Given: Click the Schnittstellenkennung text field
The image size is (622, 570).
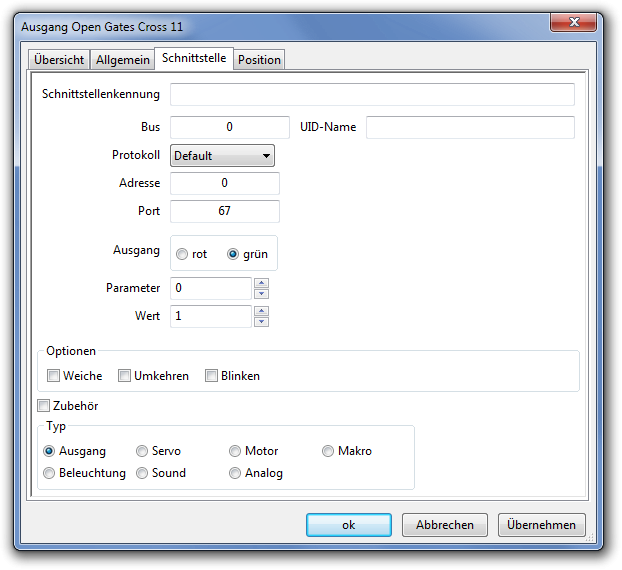Looking at the screenshot, I should click(x=372, y=95).
